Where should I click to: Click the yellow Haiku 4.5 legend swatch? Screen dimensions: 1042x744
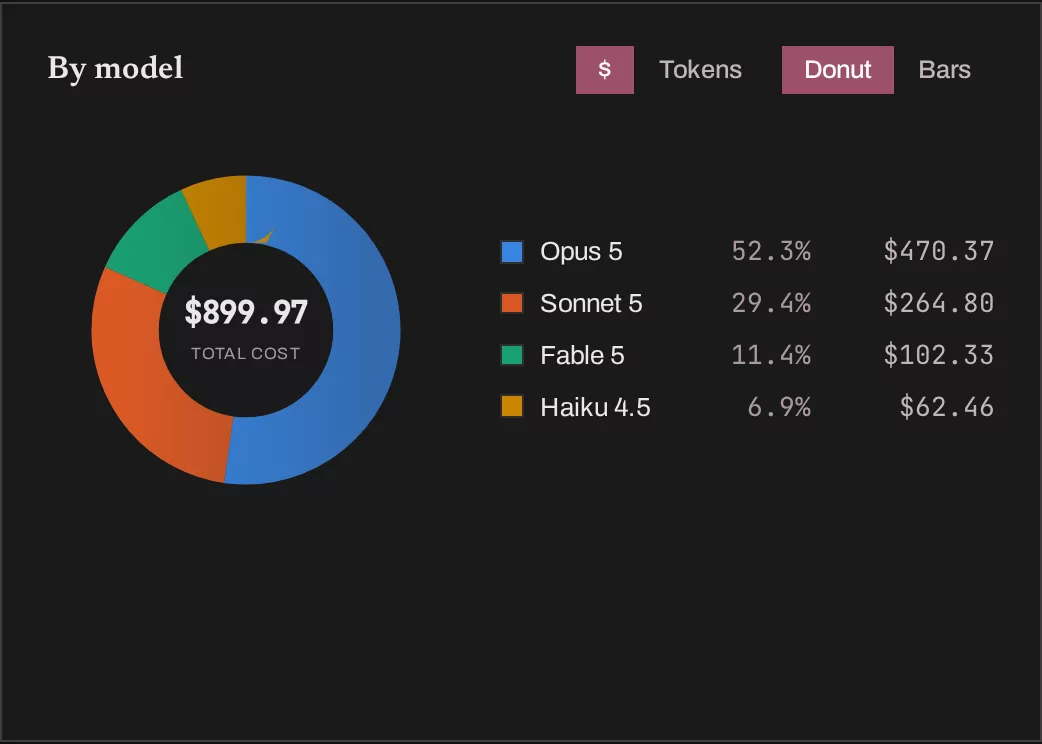coord(512,407)
